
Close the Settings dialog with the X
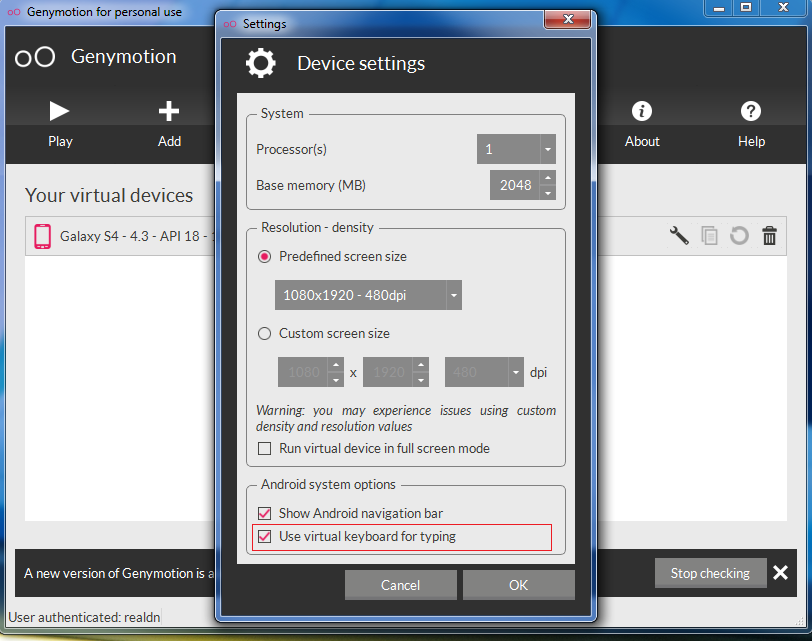pos(568,19)
